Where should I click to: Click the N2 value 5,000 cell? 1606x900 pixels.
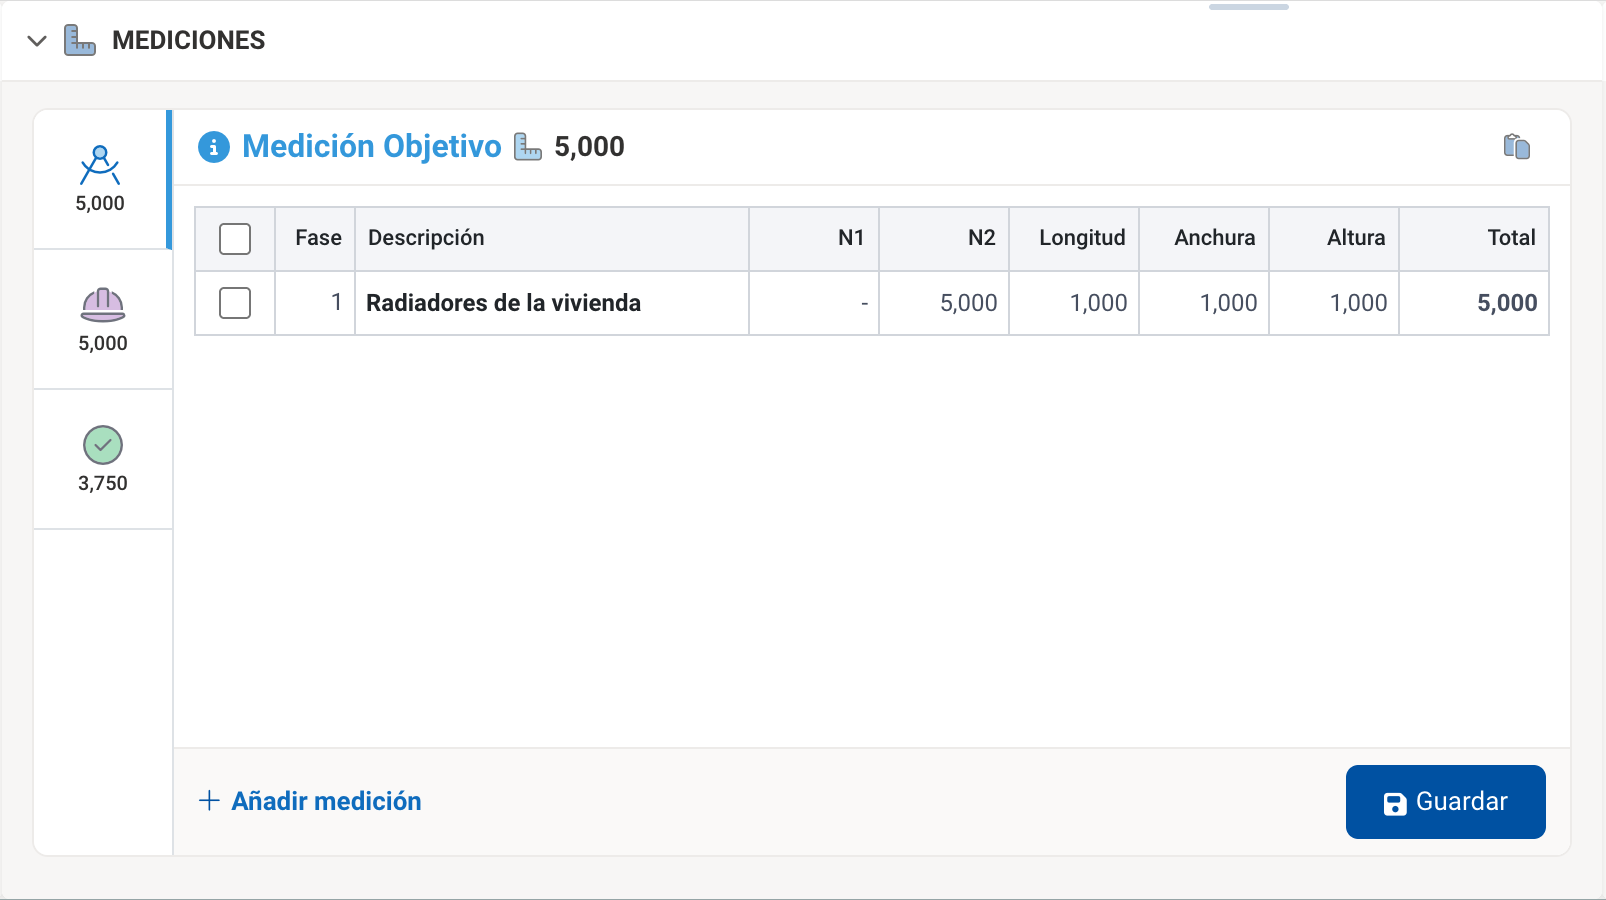pos(945,303)
